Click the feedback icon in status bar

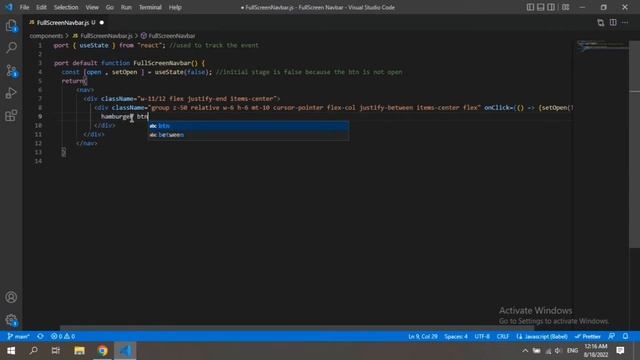(611, 337)
